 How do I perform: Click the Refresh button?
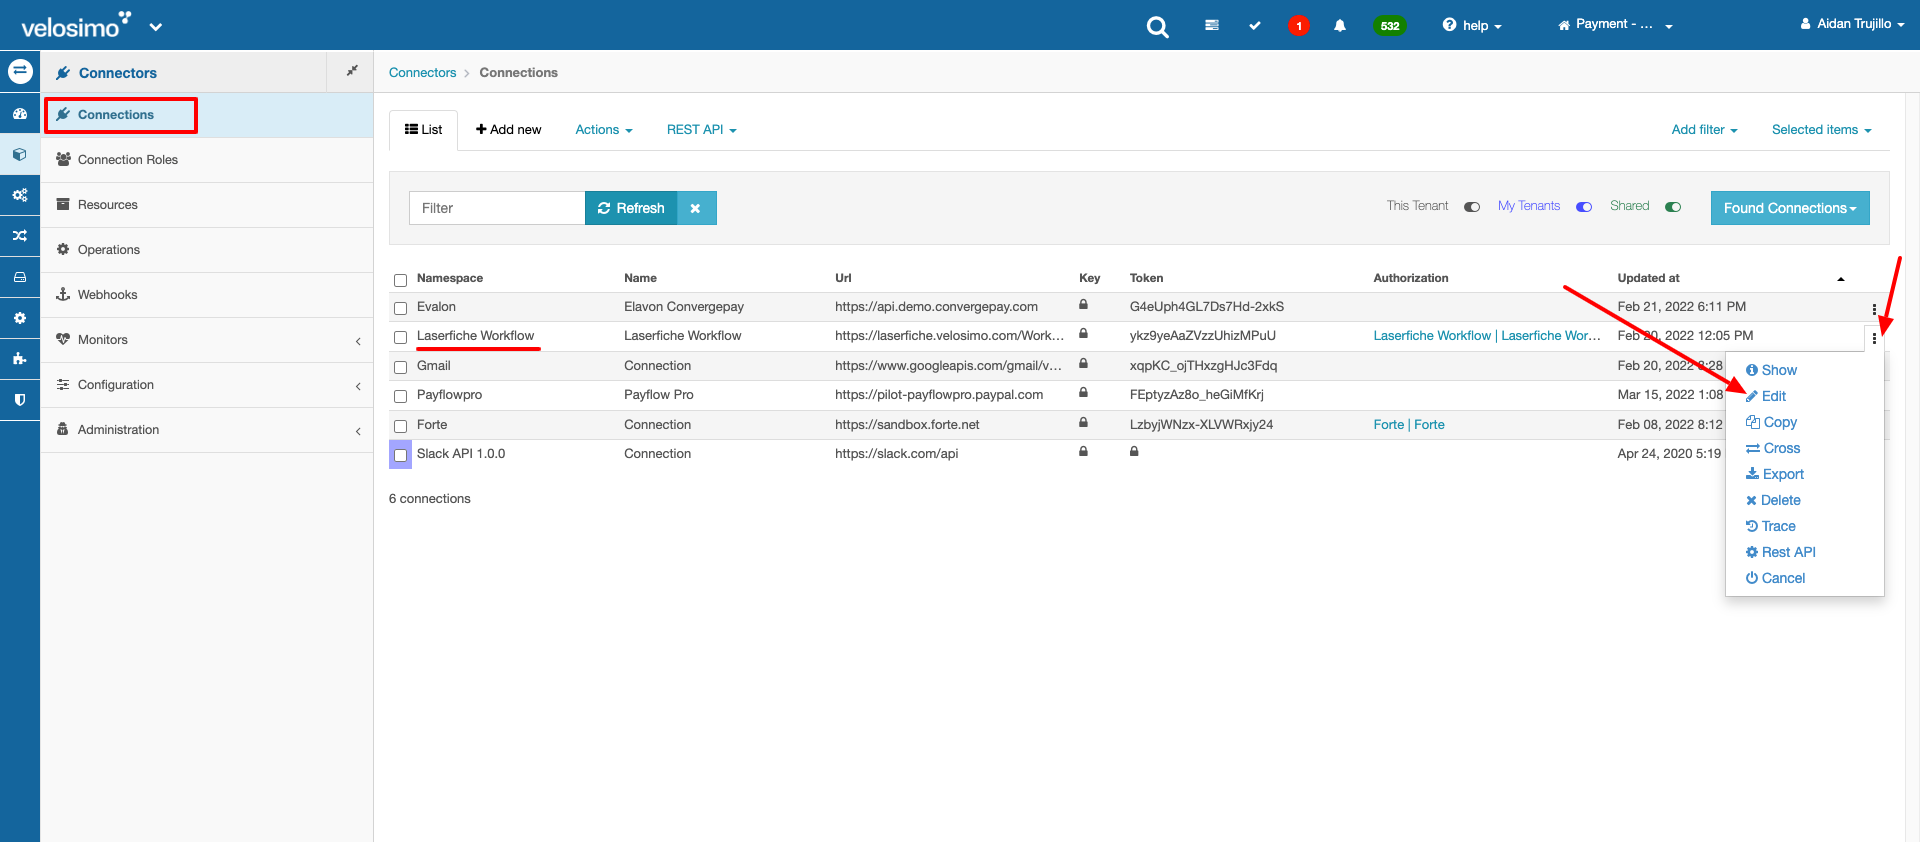pos(631,208)
